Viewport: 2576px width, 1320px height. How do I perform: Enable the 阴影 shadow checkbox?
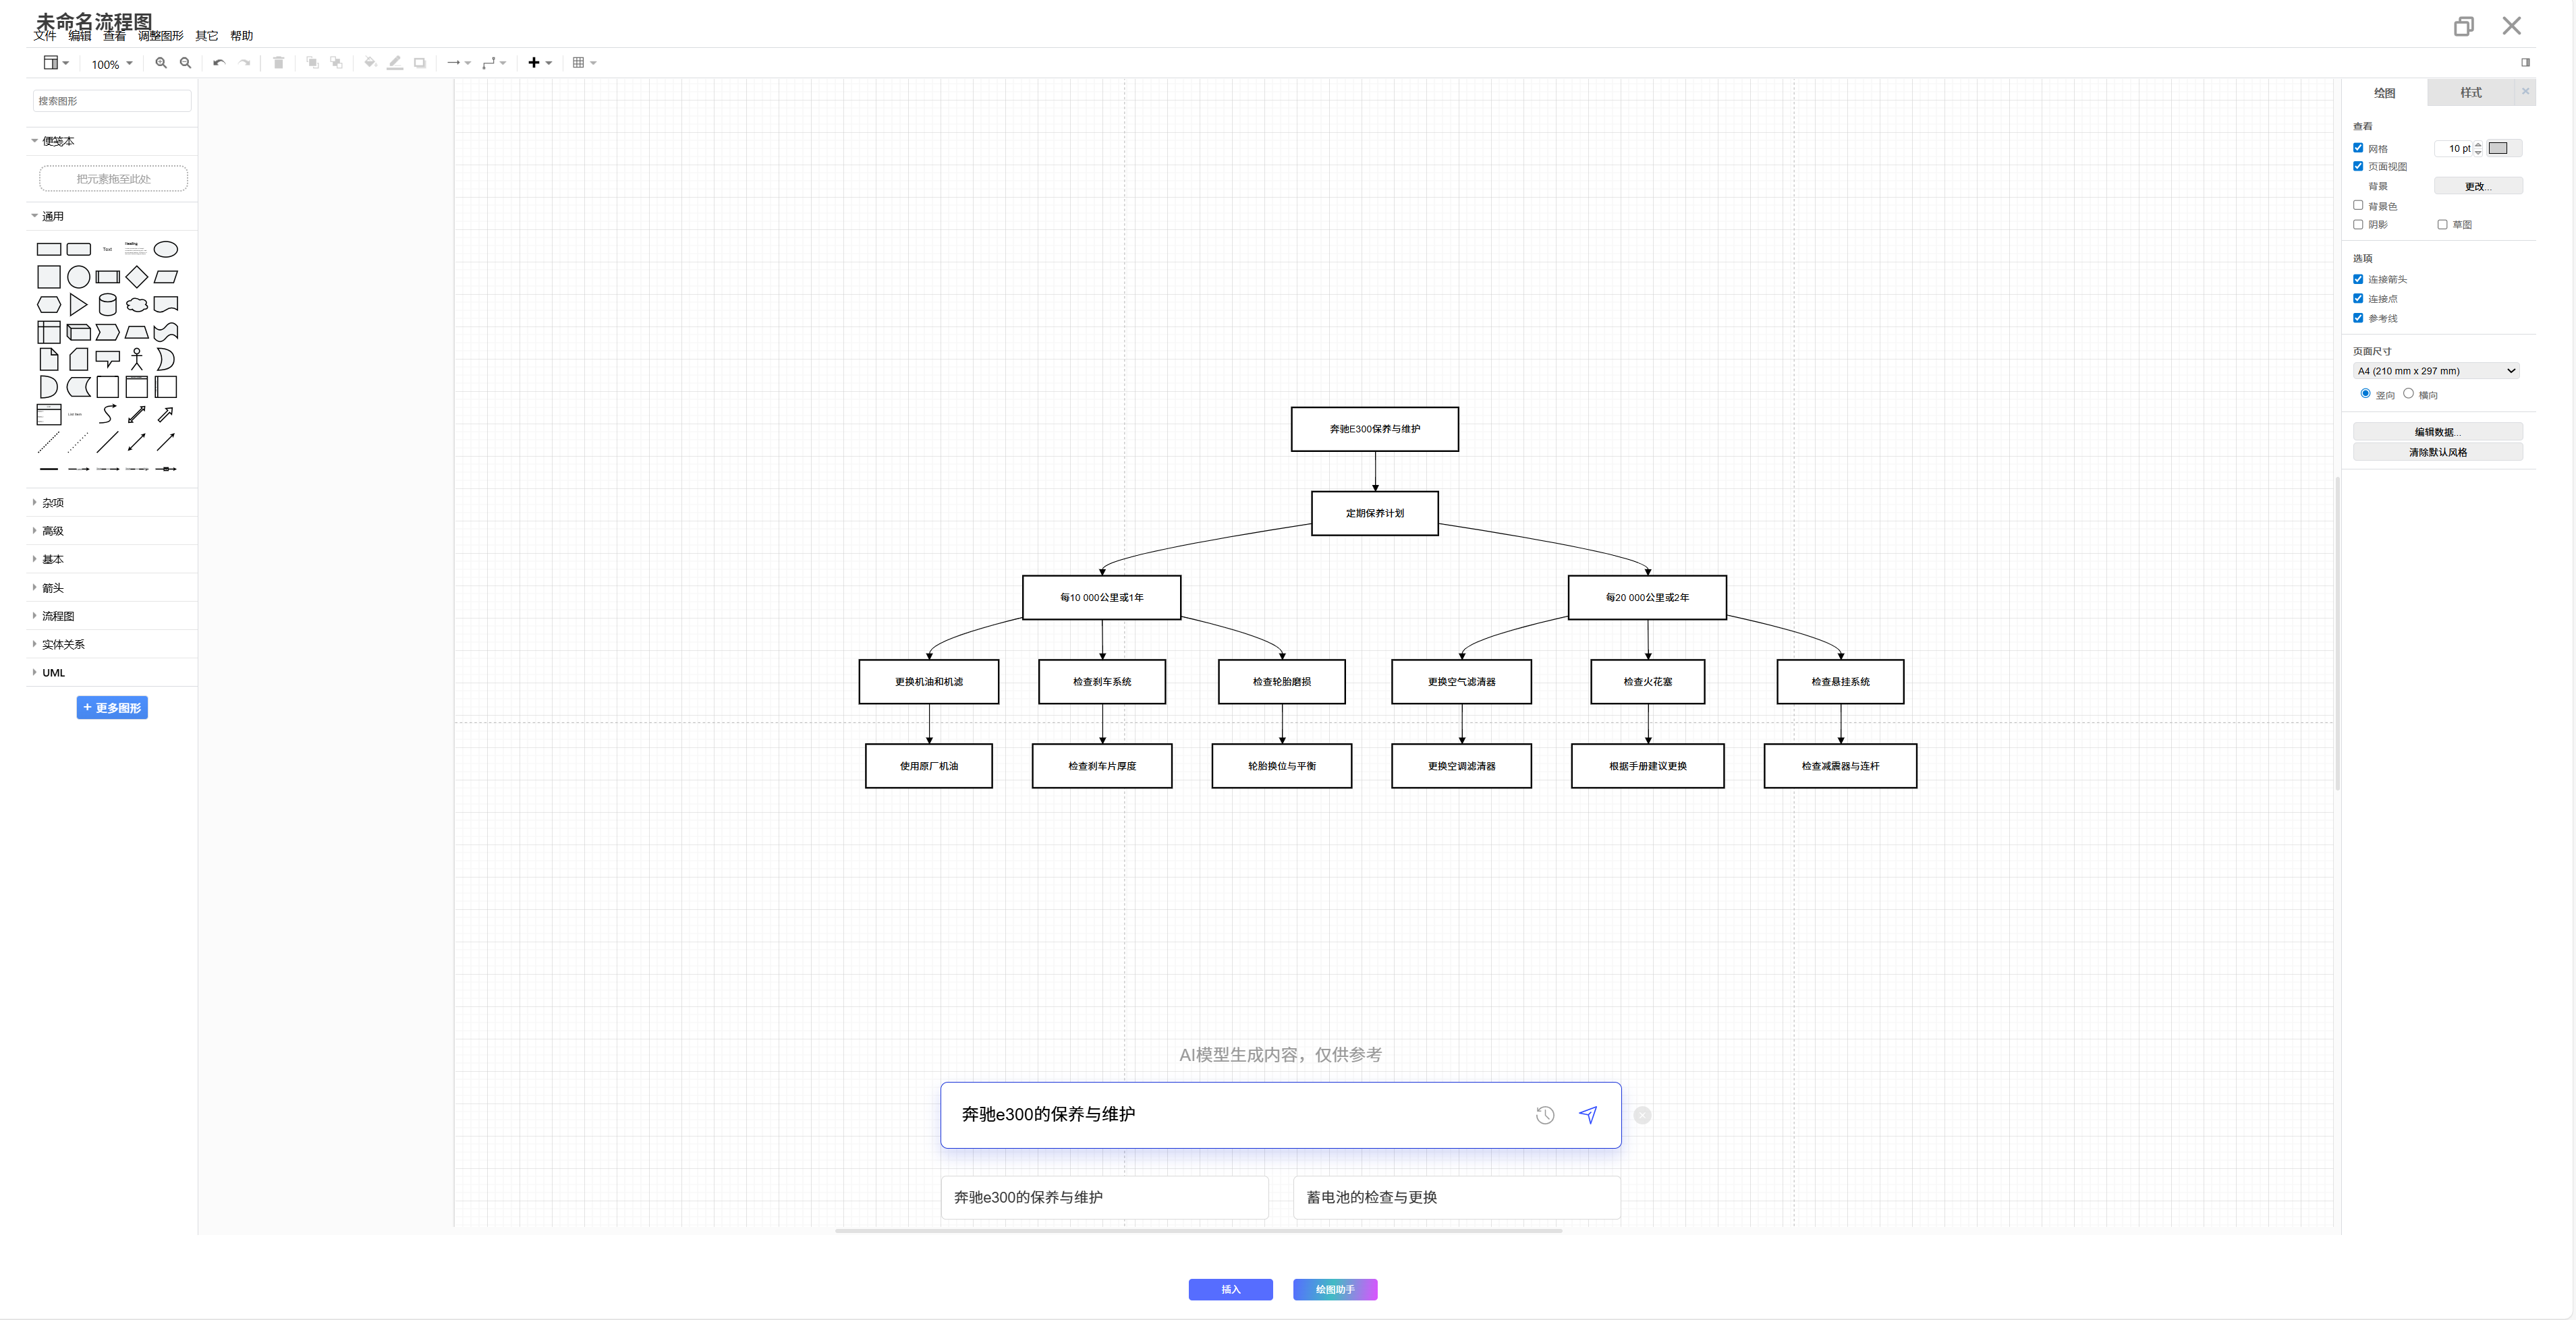tap(2358, 224)
